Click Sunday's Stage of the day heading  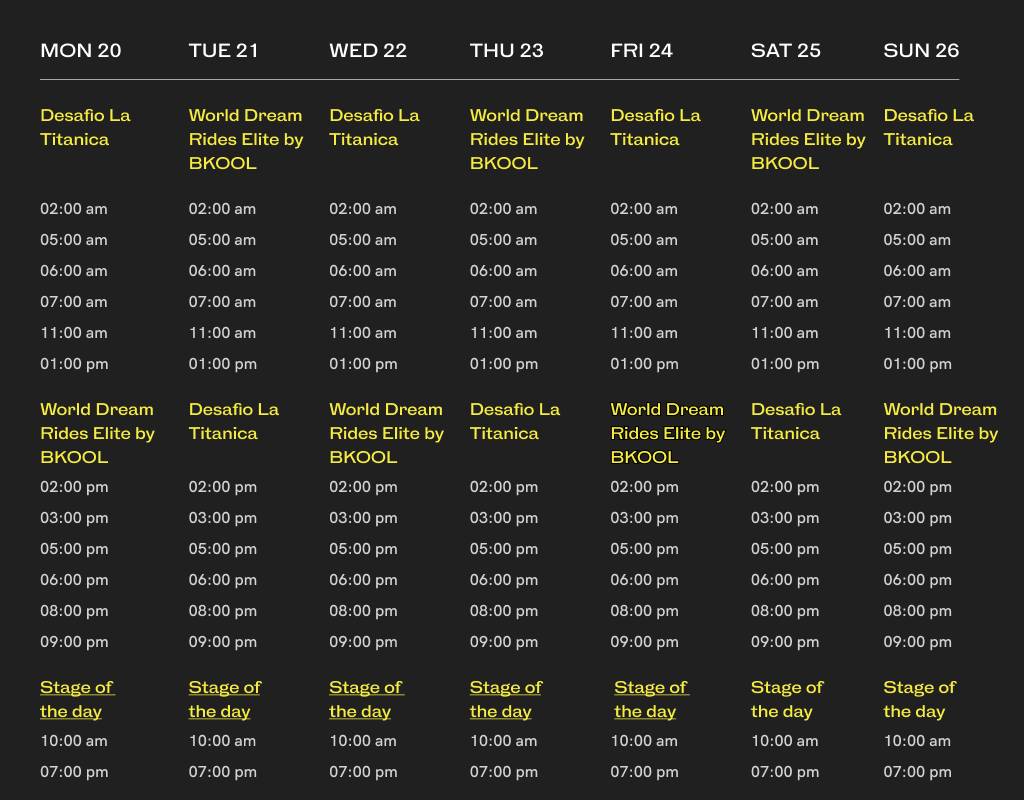pos(920,699)
